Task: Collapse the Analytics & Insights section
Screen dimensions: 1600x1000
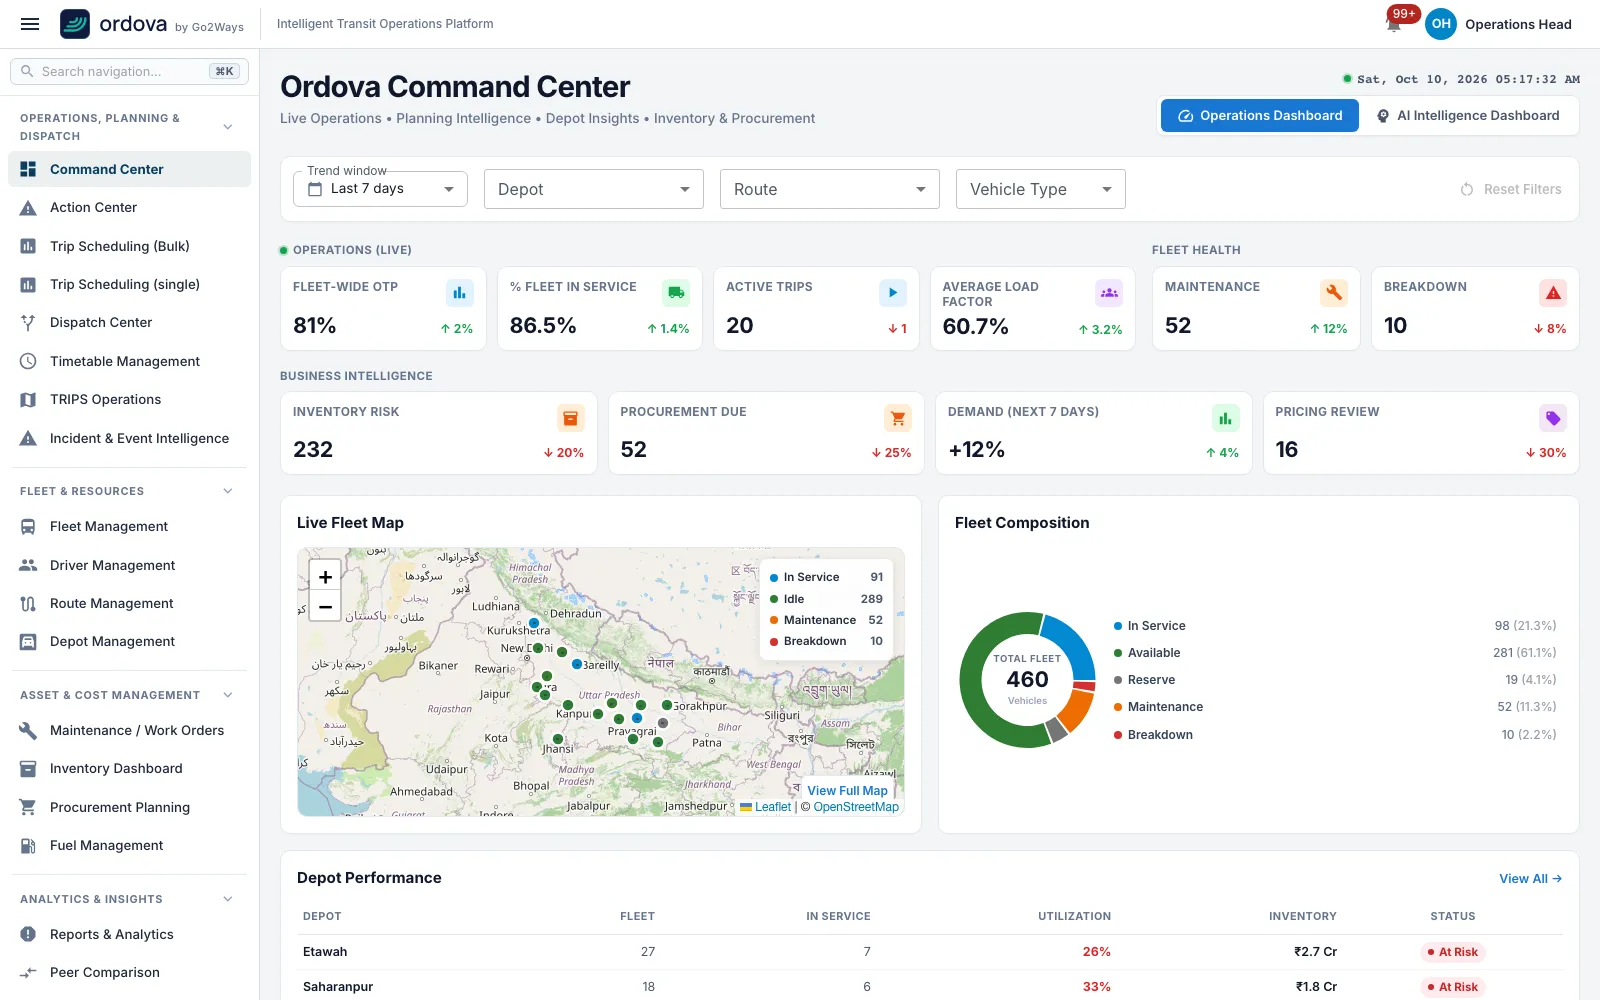Action: point(228,899)
